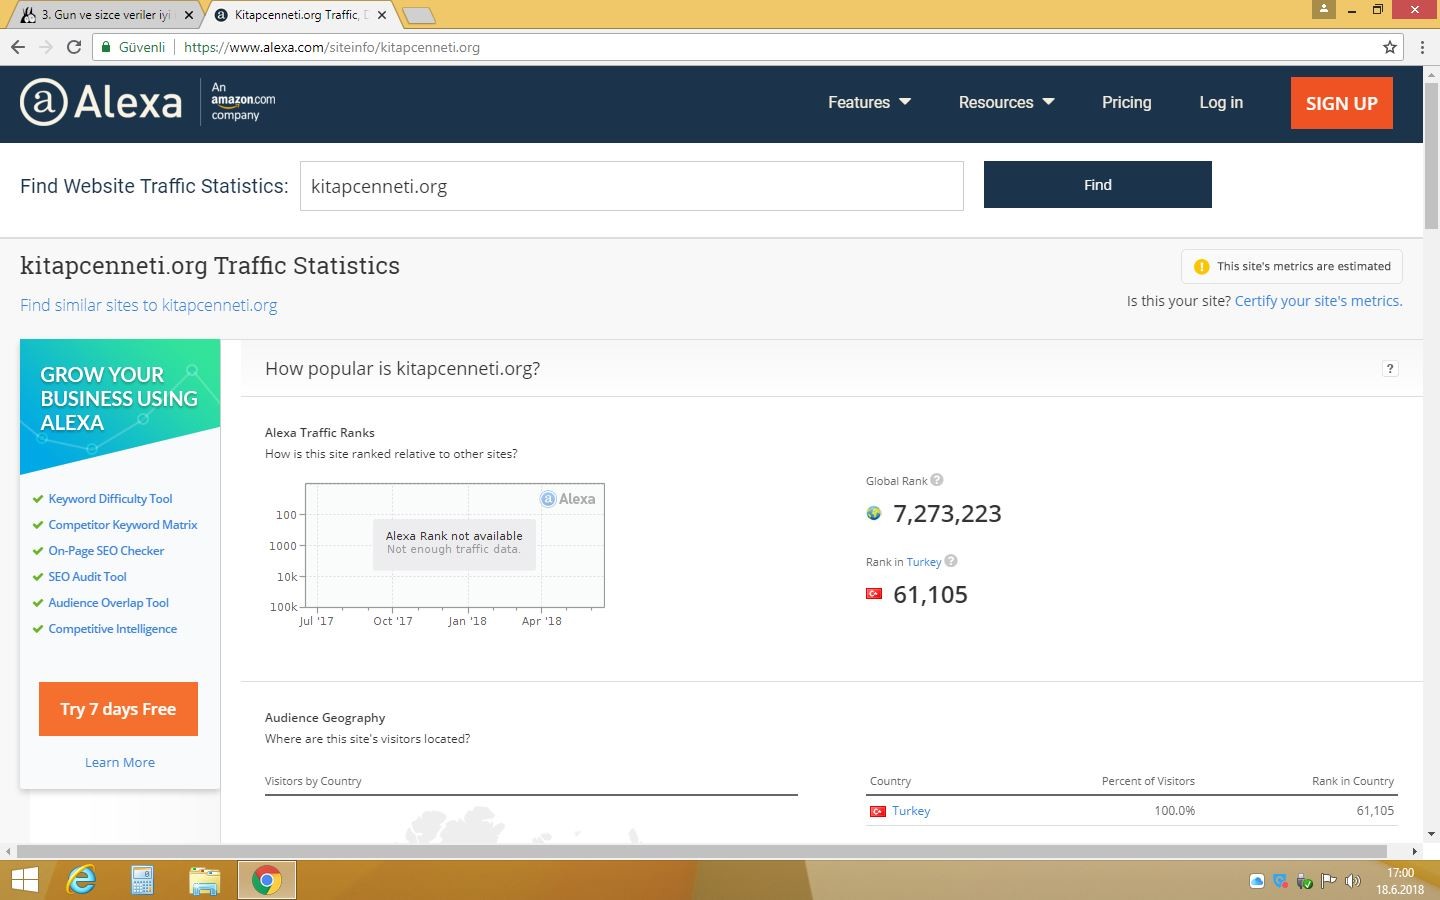
Task: Click the 100.0% percent of visitors value
Action: tap(1175, 811)
